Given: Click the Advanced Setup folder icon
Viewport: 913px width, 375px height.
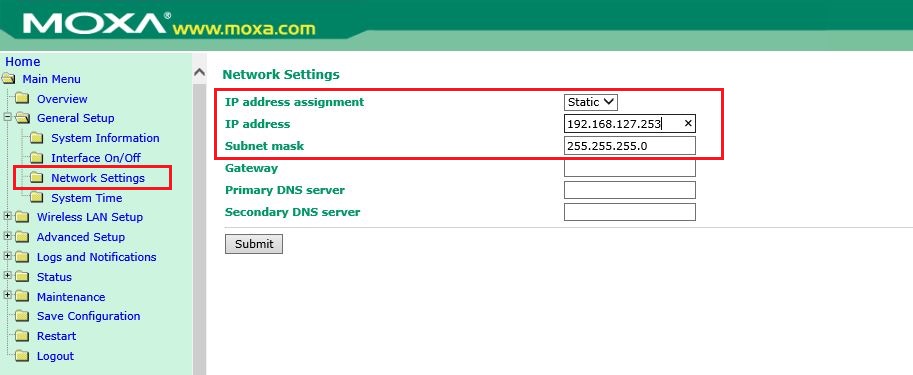Looking at the screenshot, I should [22, 237].
